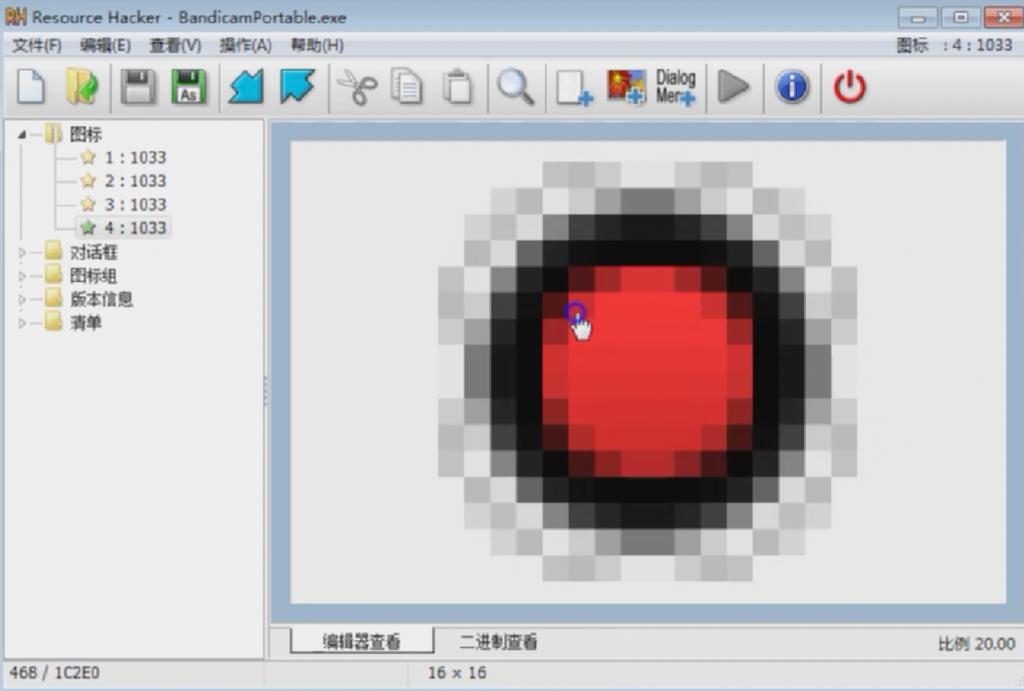Expand the 对话框 folder node
Viewport: 1024px width, 691px height.
pyautogui.click(x=23, y=252)
